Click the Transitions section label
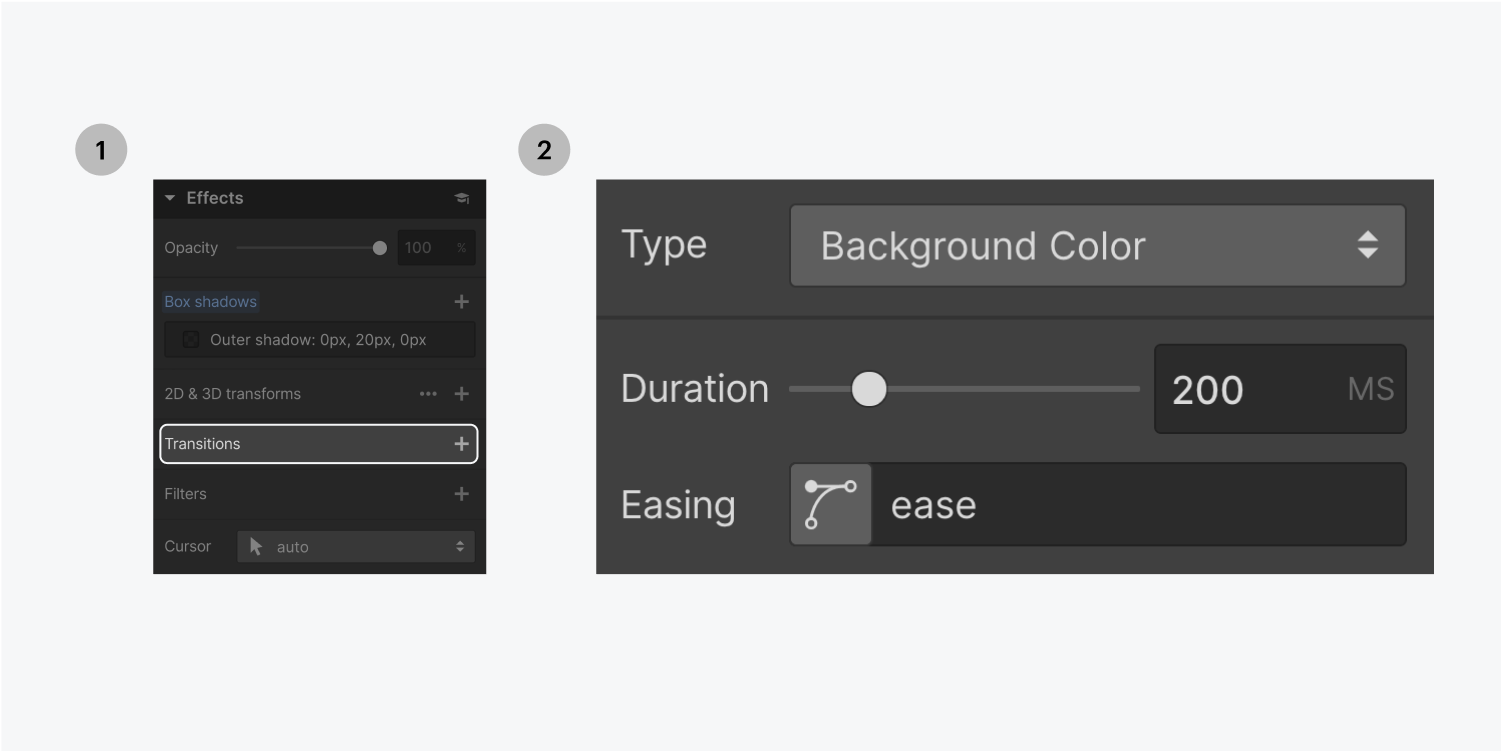1501x751 pixels. click(202, 443)
